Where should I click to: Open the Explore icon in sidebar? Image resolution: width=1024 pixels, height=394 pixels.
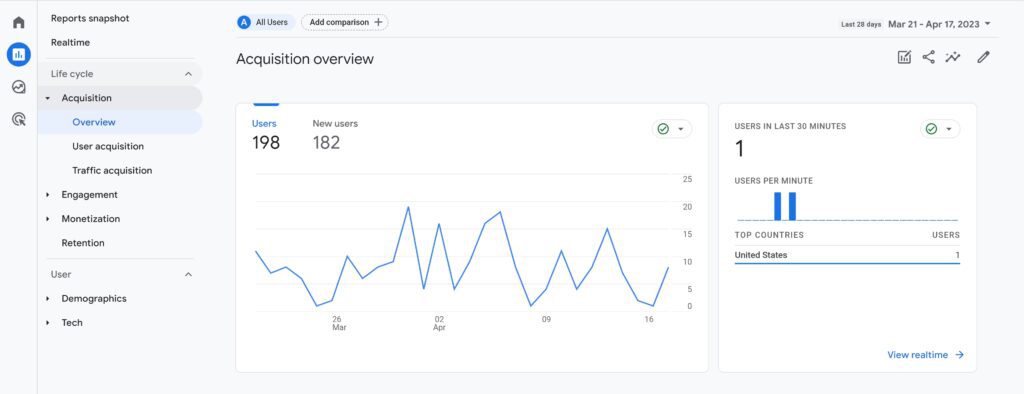tap(18, 87)
